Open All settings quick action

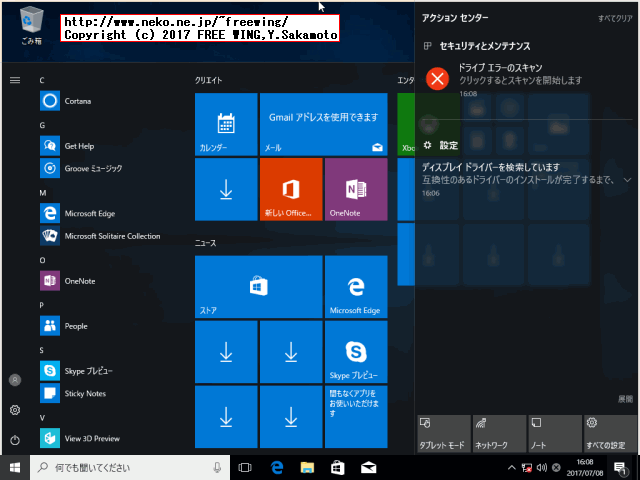tap(610, 434)
